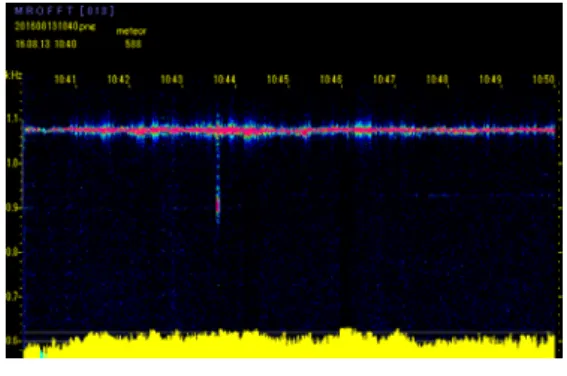
Task: Click the 0.9 frequency axis label
Action: pyautogui.click(x=13, y=208)
